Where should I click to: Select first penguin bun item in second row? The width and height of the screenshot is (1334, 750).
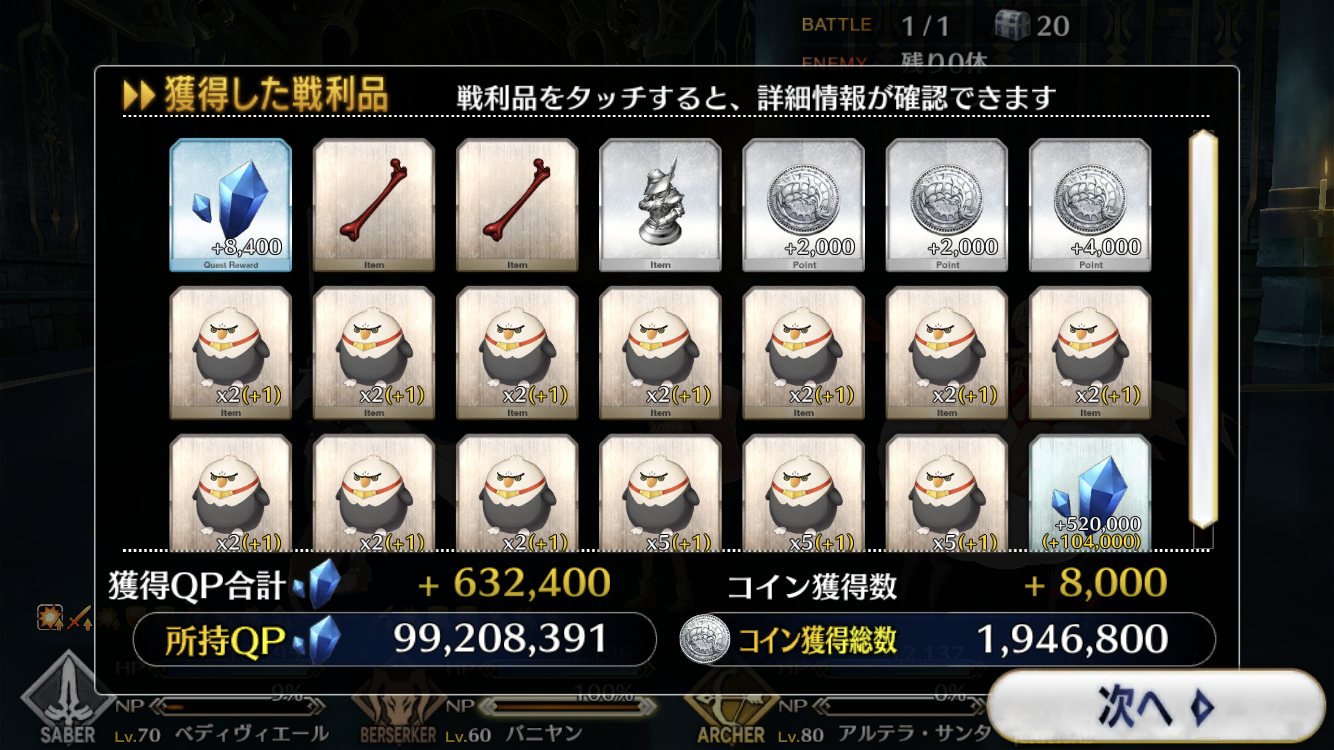[230, 353]
